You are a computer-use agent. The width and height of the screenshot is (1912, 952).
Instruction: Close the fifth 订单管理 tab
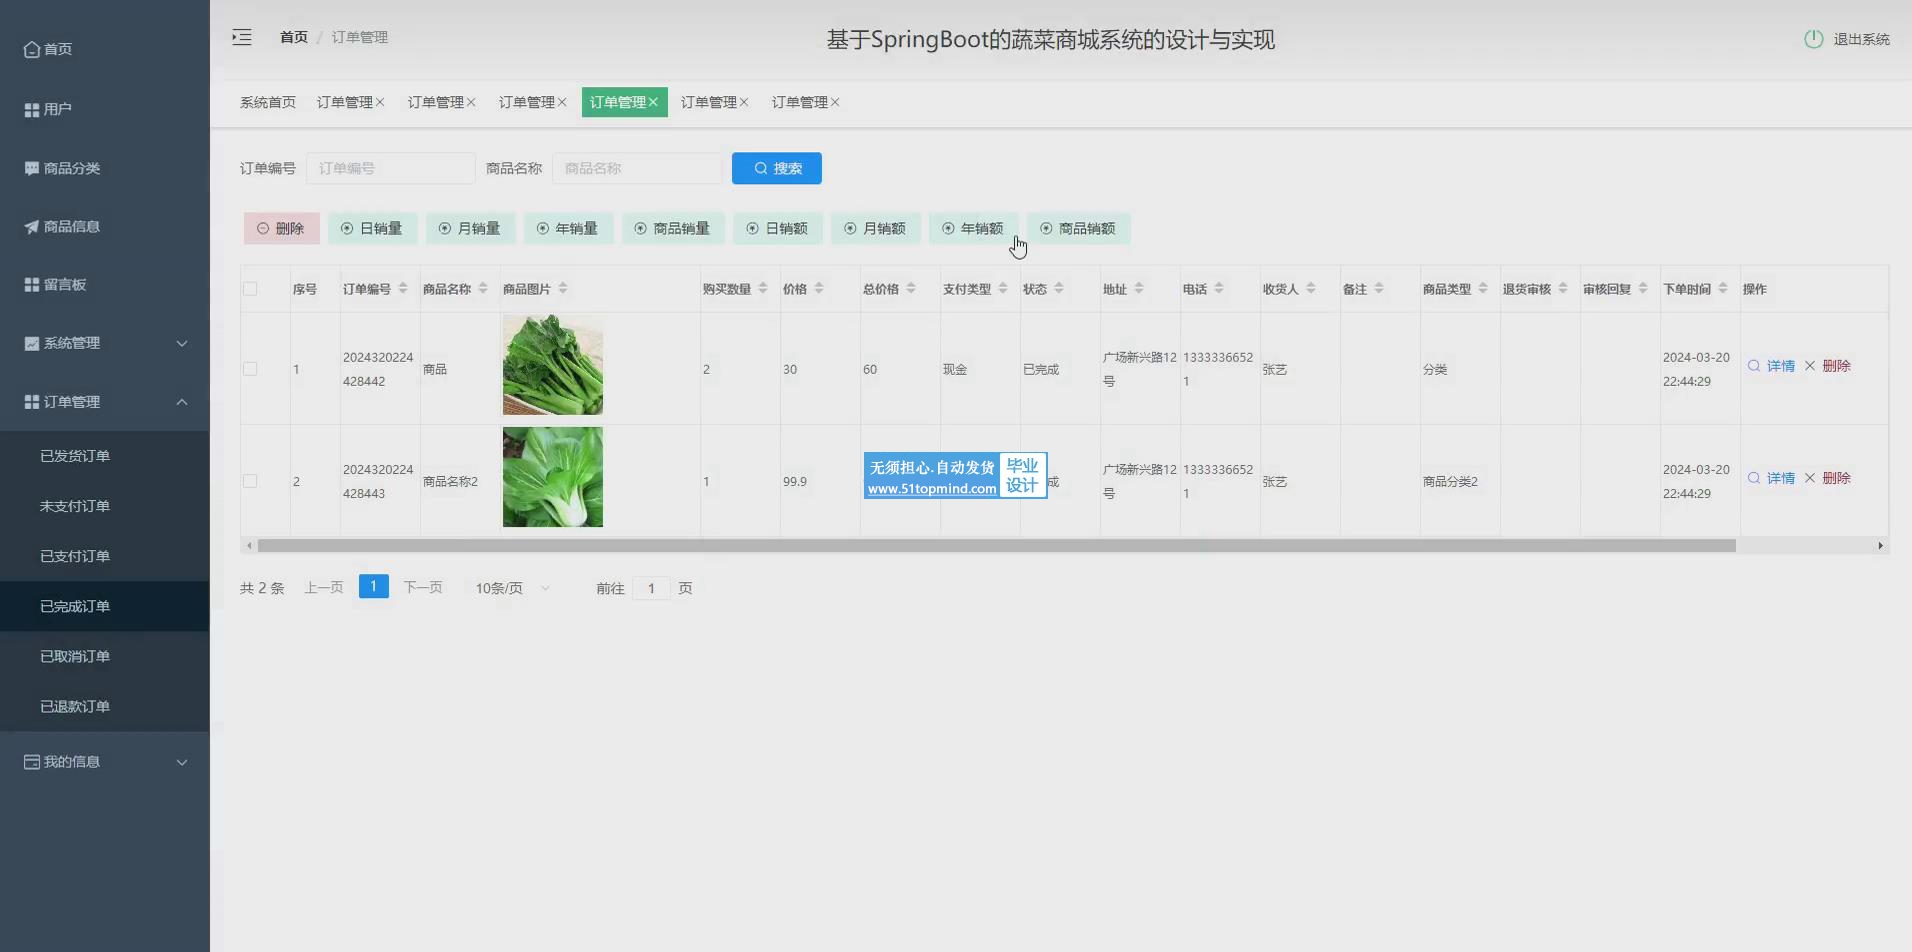point(744,102)
